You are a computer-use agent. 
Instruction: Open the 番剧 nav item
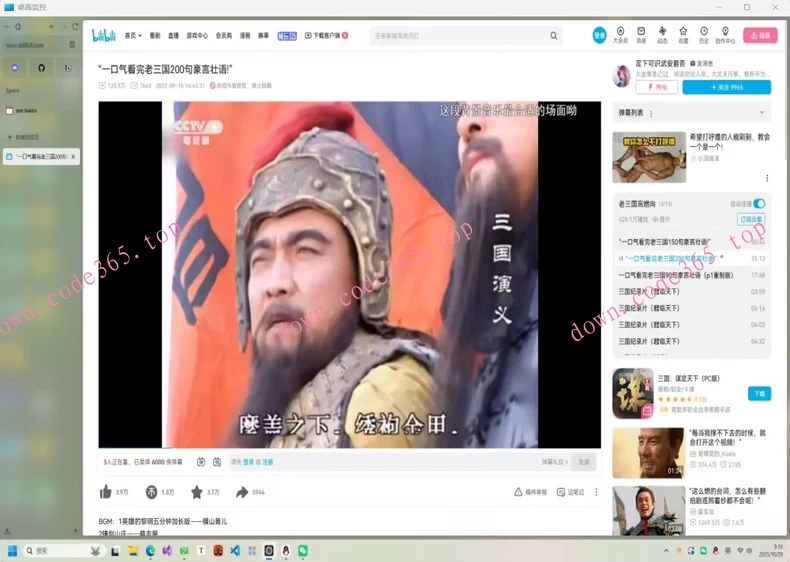(x=155, y=35)
